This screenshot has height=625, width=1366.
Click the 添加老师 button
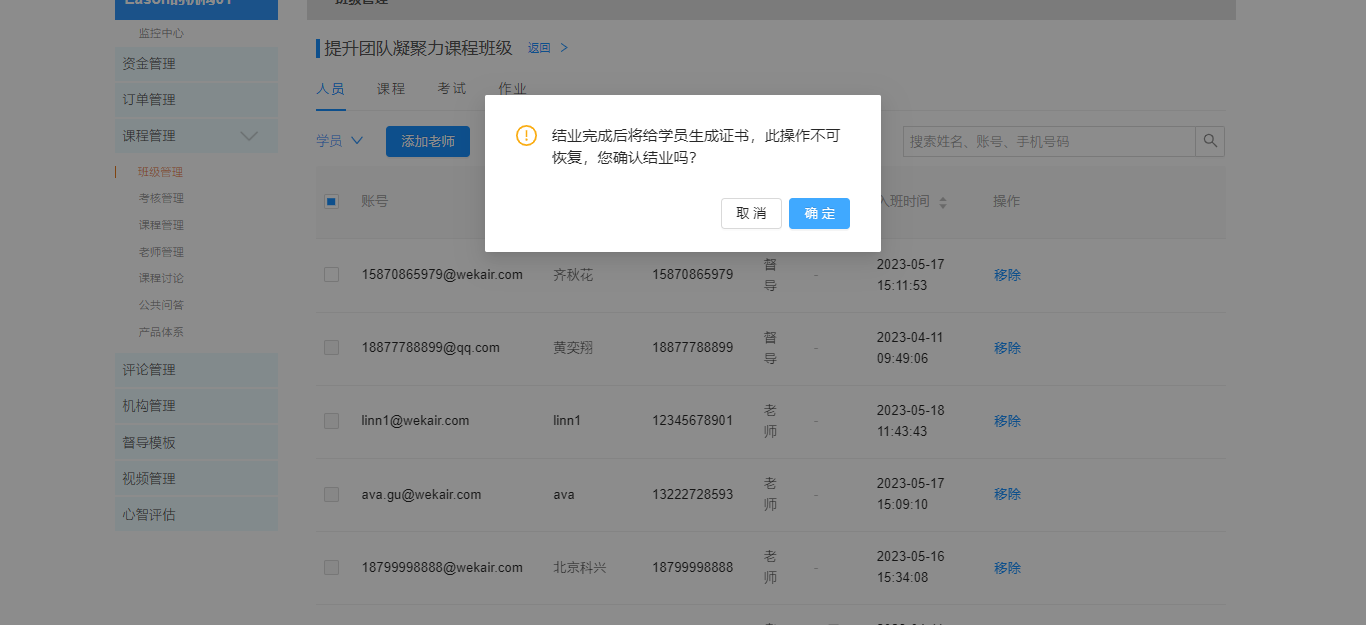click(x=428, y=141)
